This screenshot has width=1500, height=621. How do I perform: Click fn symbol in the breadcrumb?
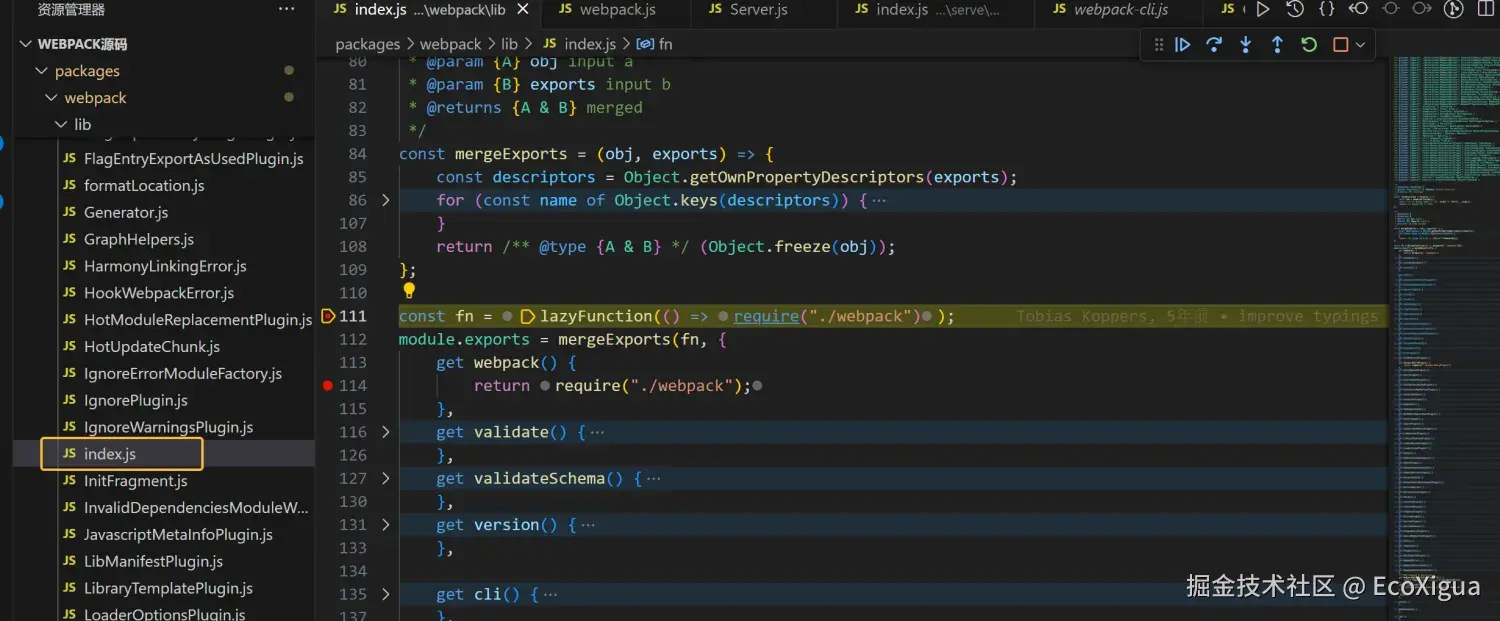[x=655, y=44]
